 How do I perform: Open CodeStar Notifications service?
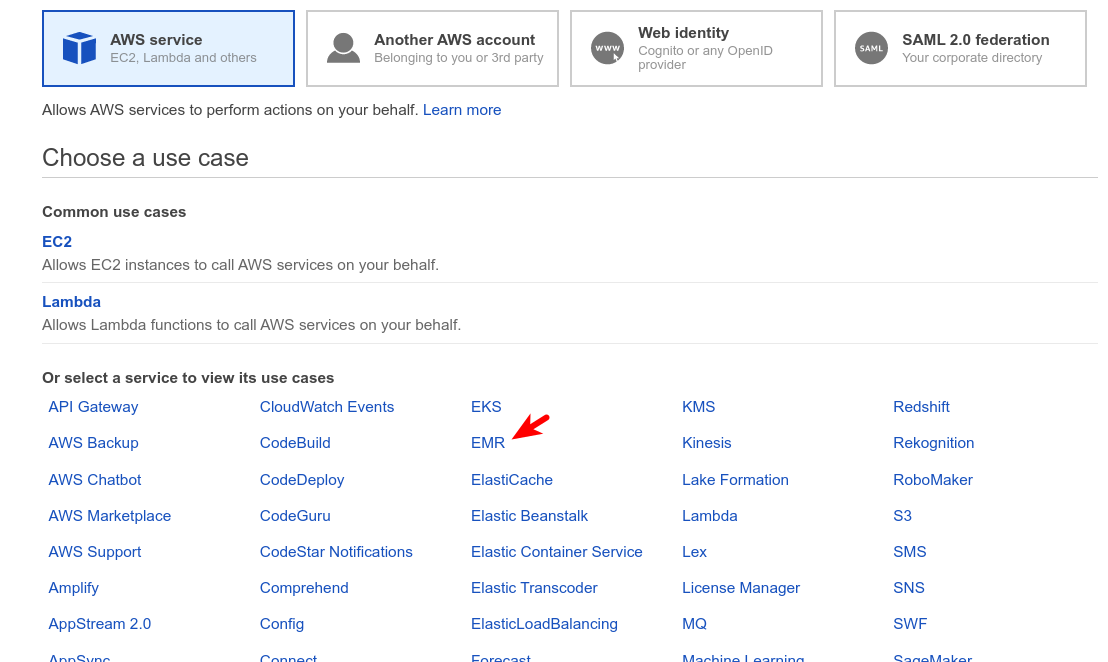click(x=336, y=552)
